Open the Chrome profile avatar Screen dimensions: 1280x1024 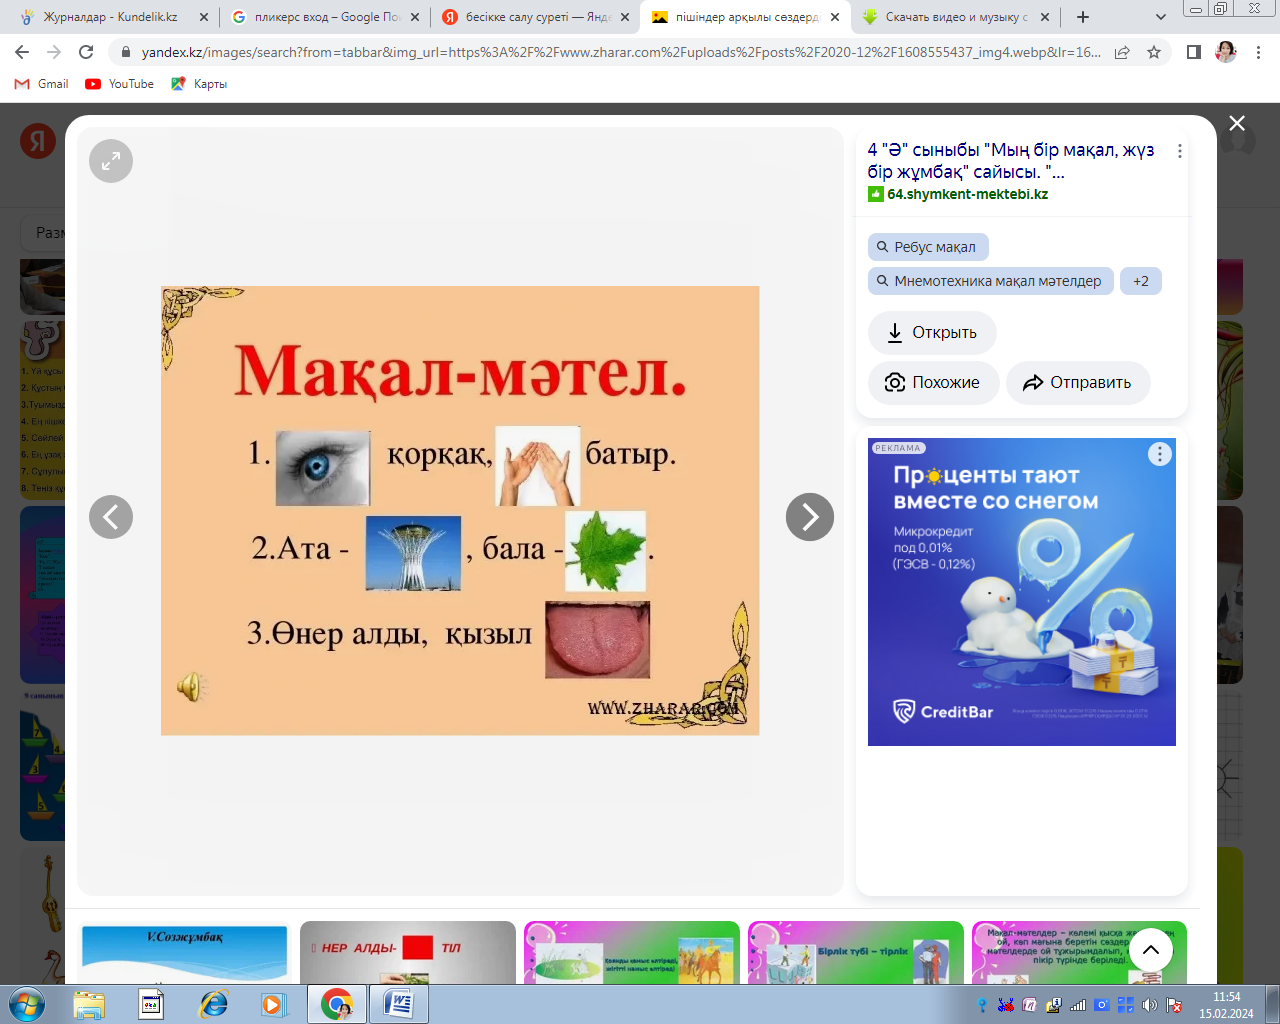tap(1226, 52)
